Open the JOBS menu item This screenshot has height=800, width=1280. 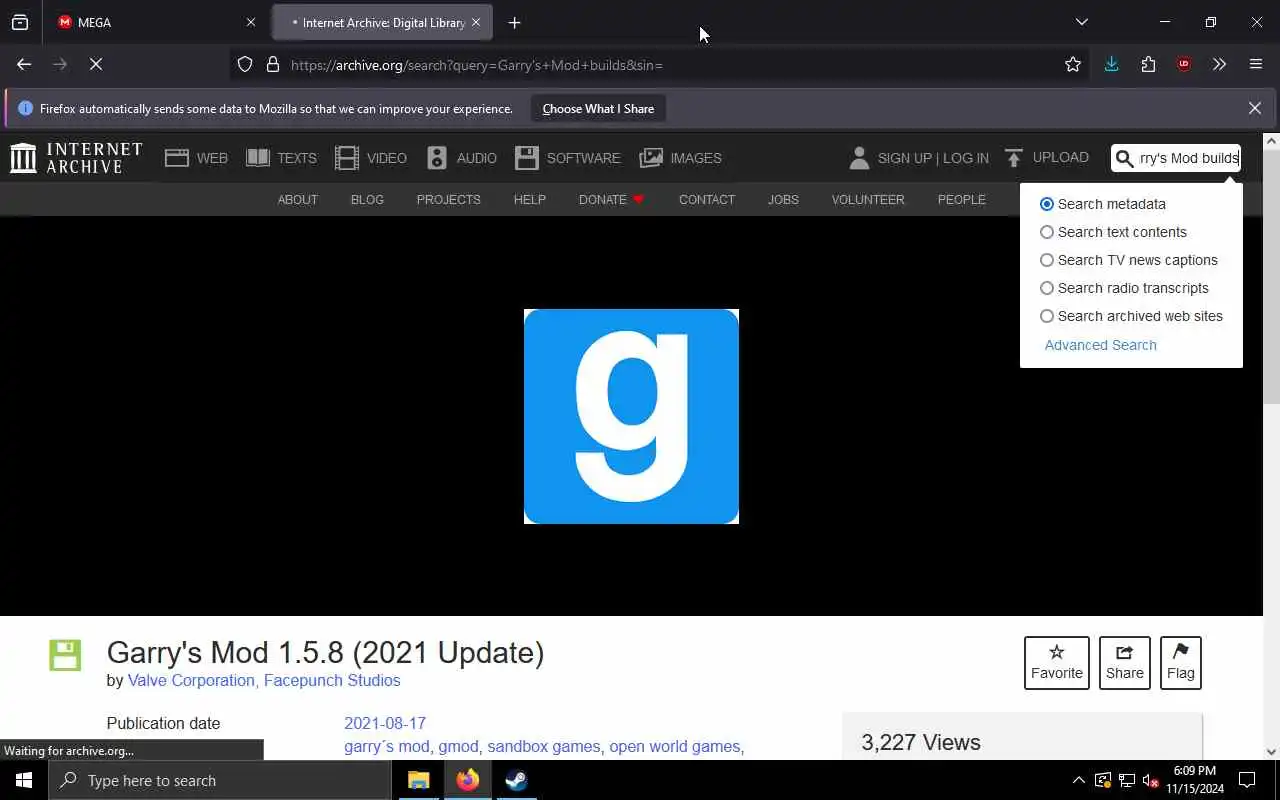783,199
